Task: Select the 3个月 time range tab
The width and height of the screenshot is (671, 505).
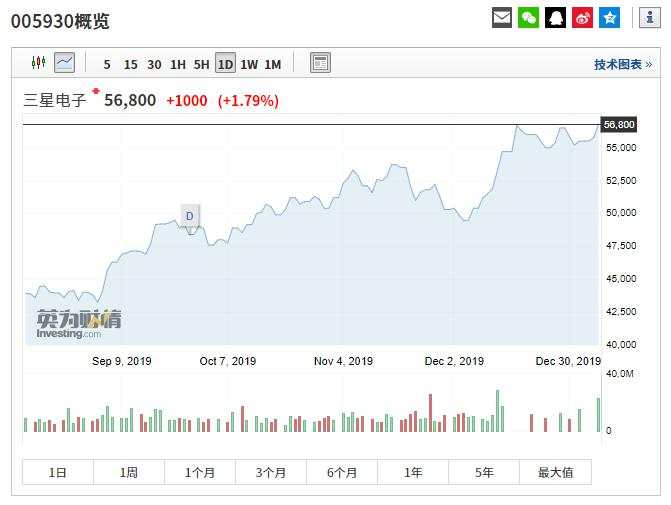Action: (x=271, y=472)
